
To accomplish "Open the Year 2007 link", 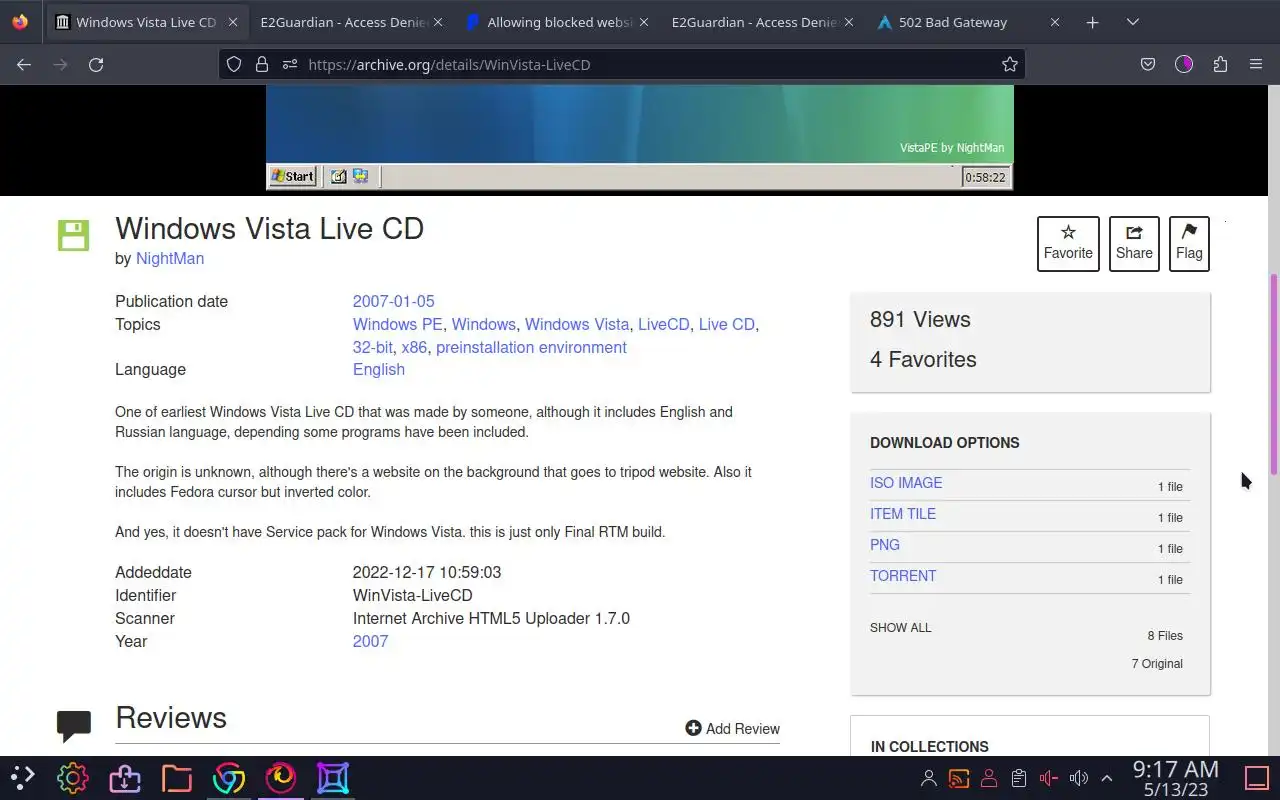I will (370, 641).
